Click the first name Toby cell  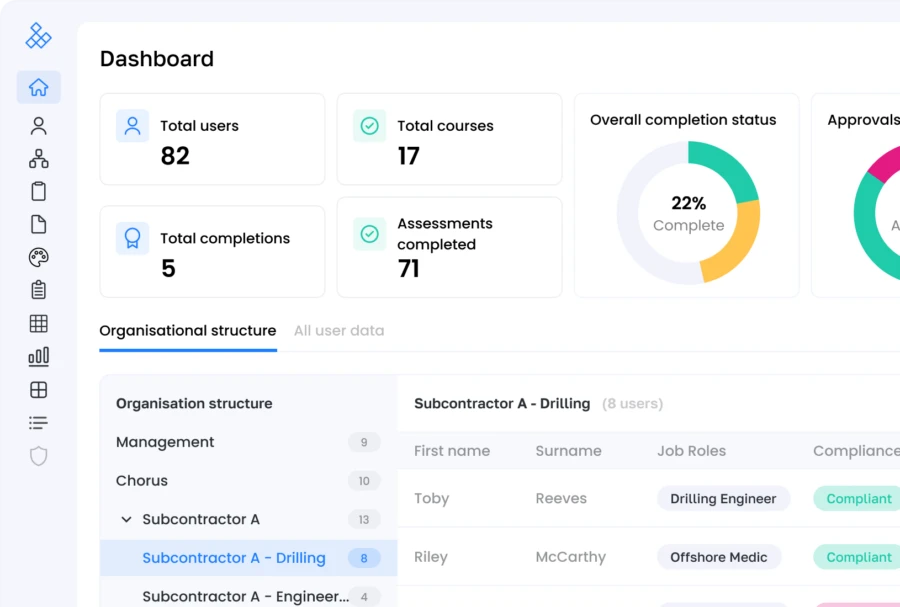(432, 499)
